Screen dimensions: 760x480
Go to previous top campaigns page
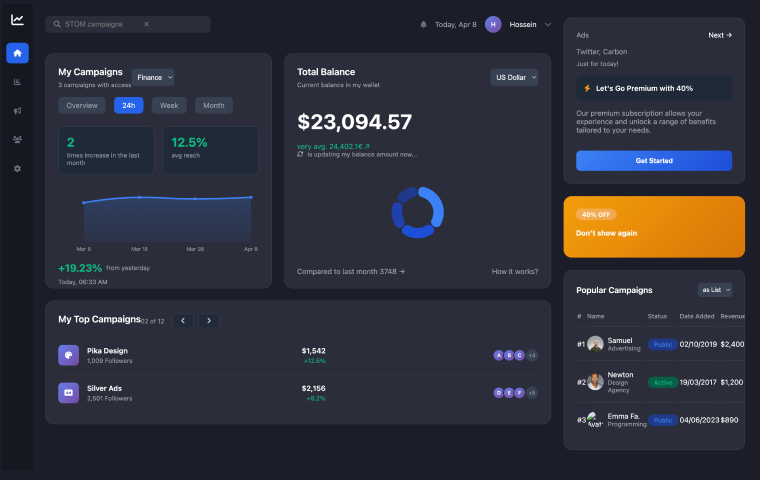pyautogui.click(x=183, y=320)
